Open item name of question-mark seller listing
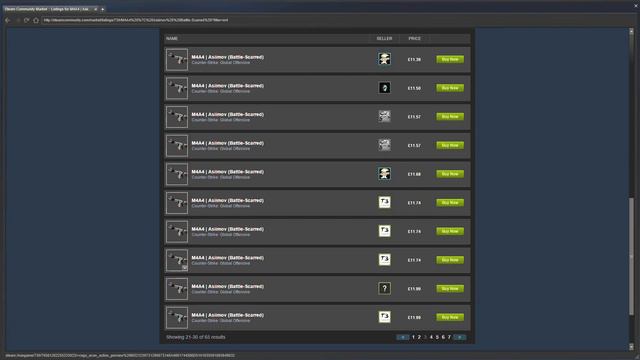This screenshot has width=640, height=360. pyautogui.click(x=227, y=287)
